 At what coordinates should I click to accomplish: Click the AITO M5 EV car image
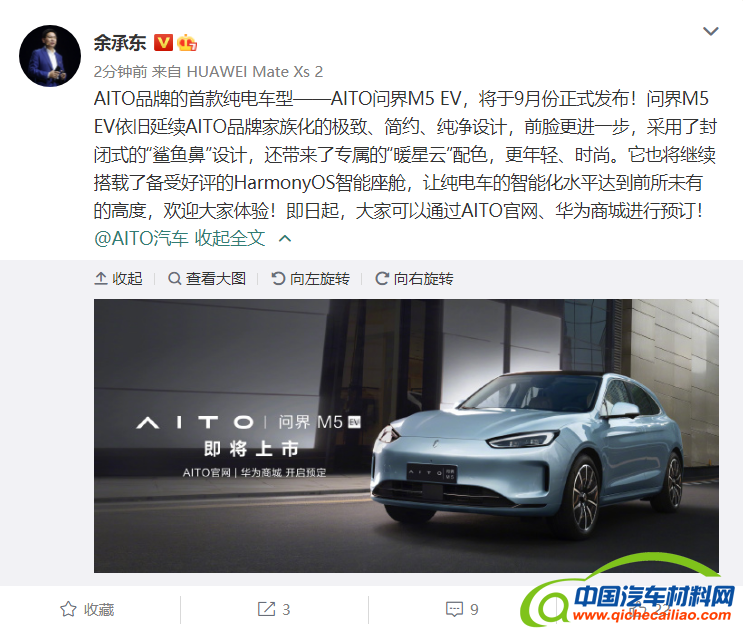[406, 436]
